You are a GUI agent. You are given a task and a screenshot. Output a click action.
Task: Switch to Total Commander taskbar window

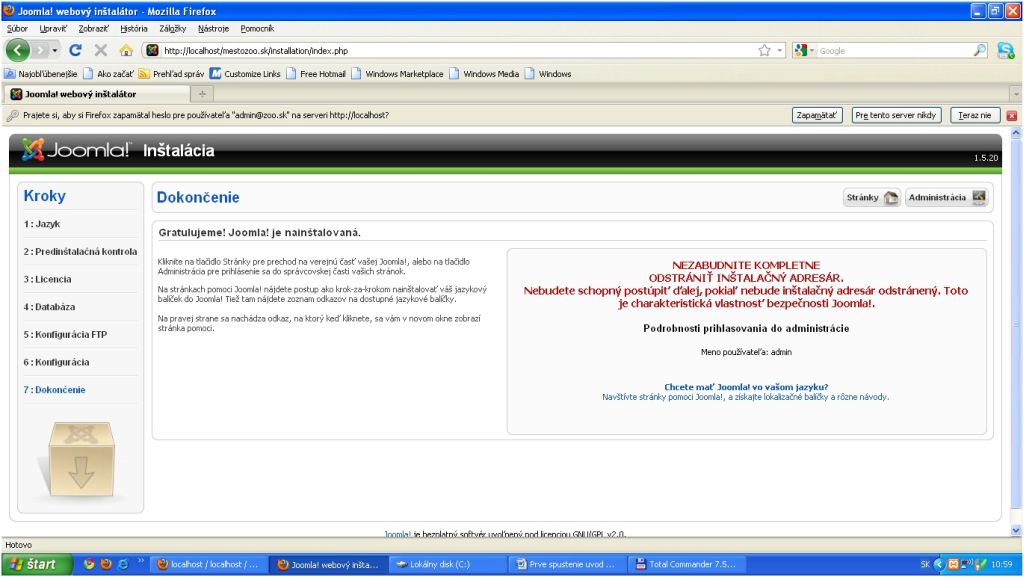point(687,564)
